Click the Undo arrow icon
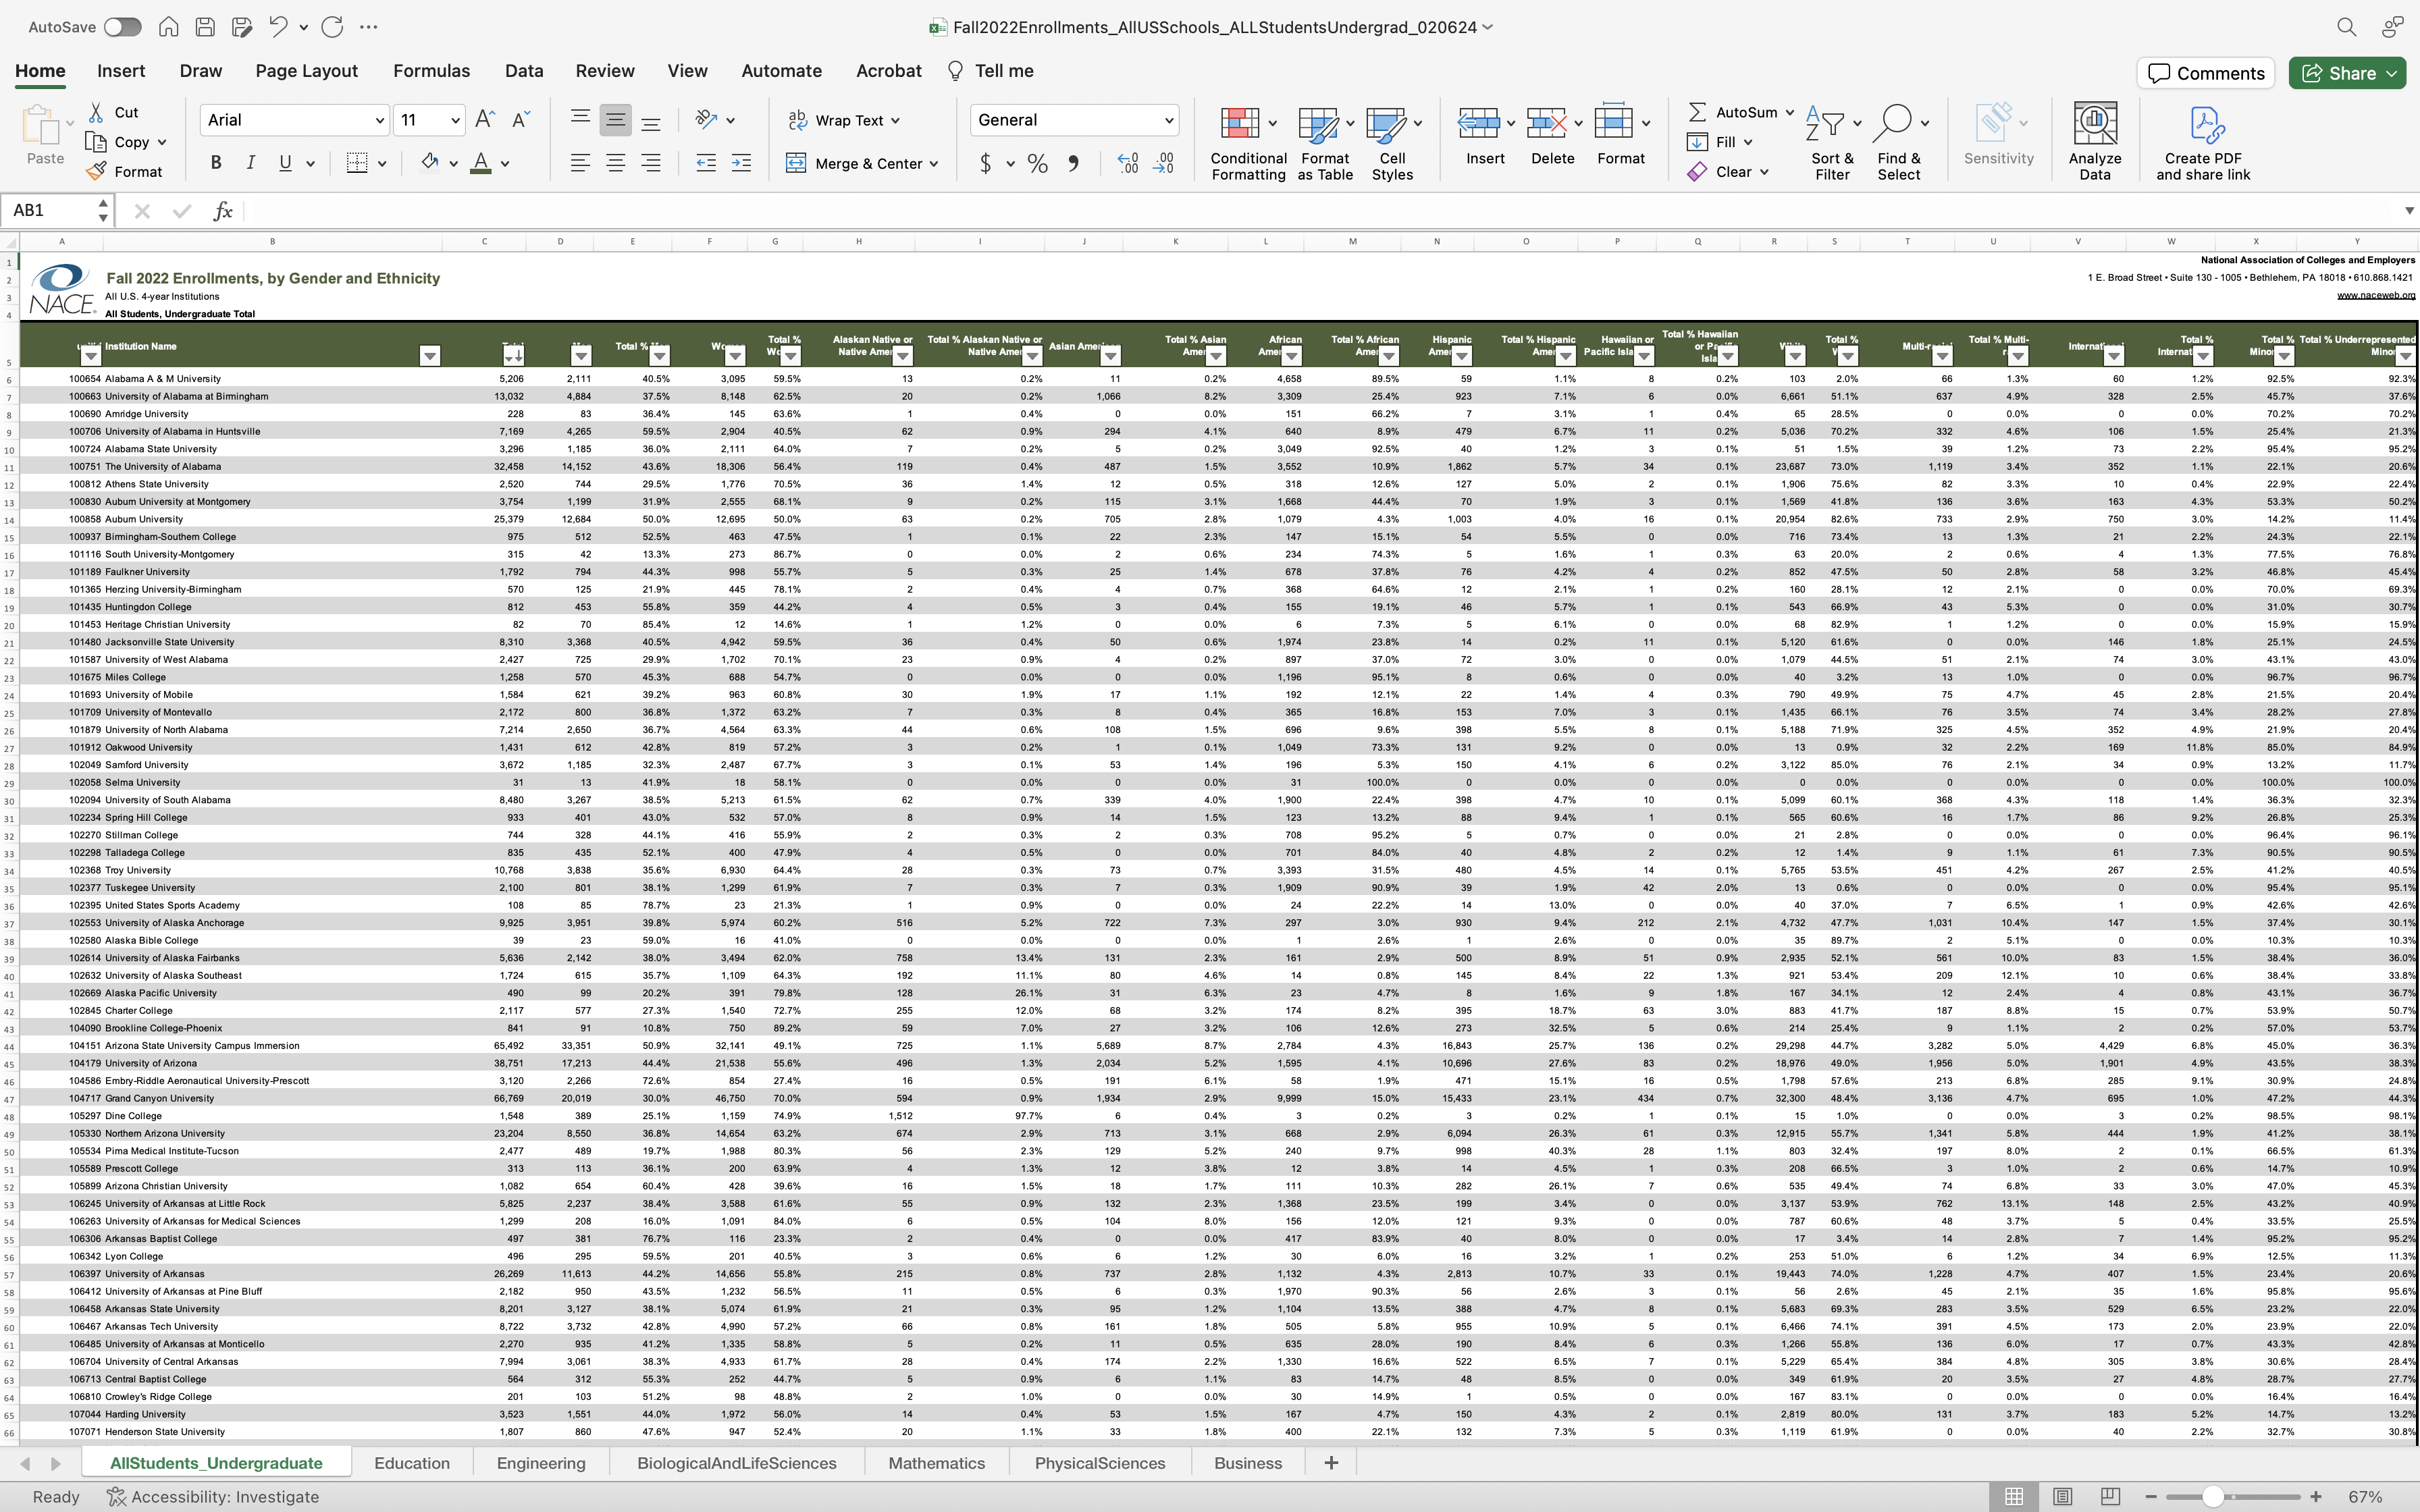The width and height of the screenshot is (2420, 1512). (278, 27)
